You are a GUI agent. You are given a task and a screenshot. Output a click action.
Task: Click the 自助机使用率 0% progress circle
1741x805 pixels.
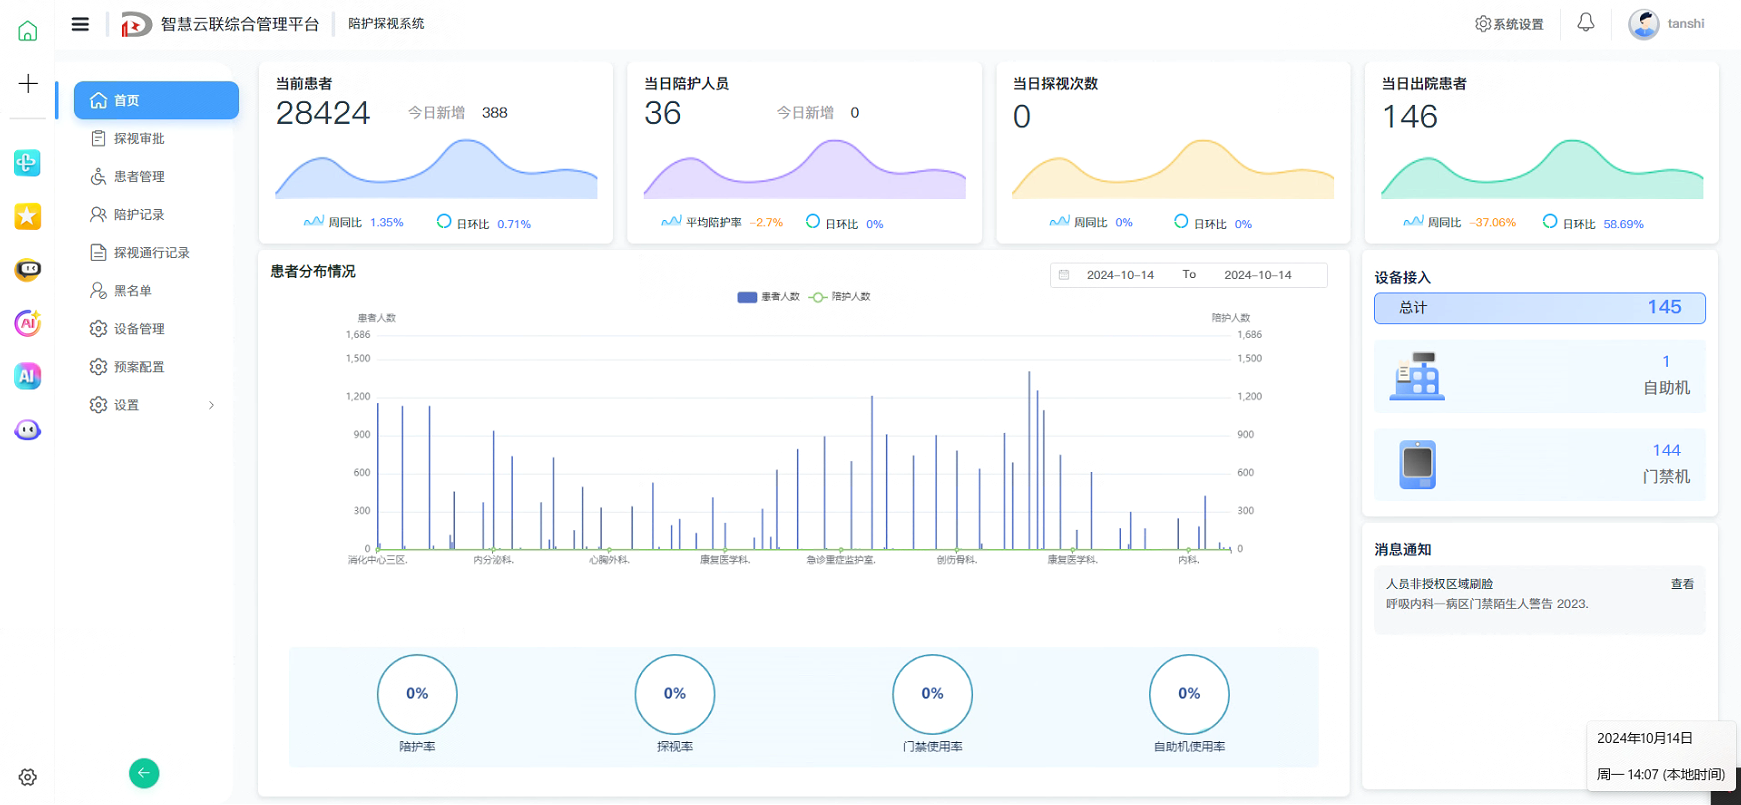(1189, 694)
